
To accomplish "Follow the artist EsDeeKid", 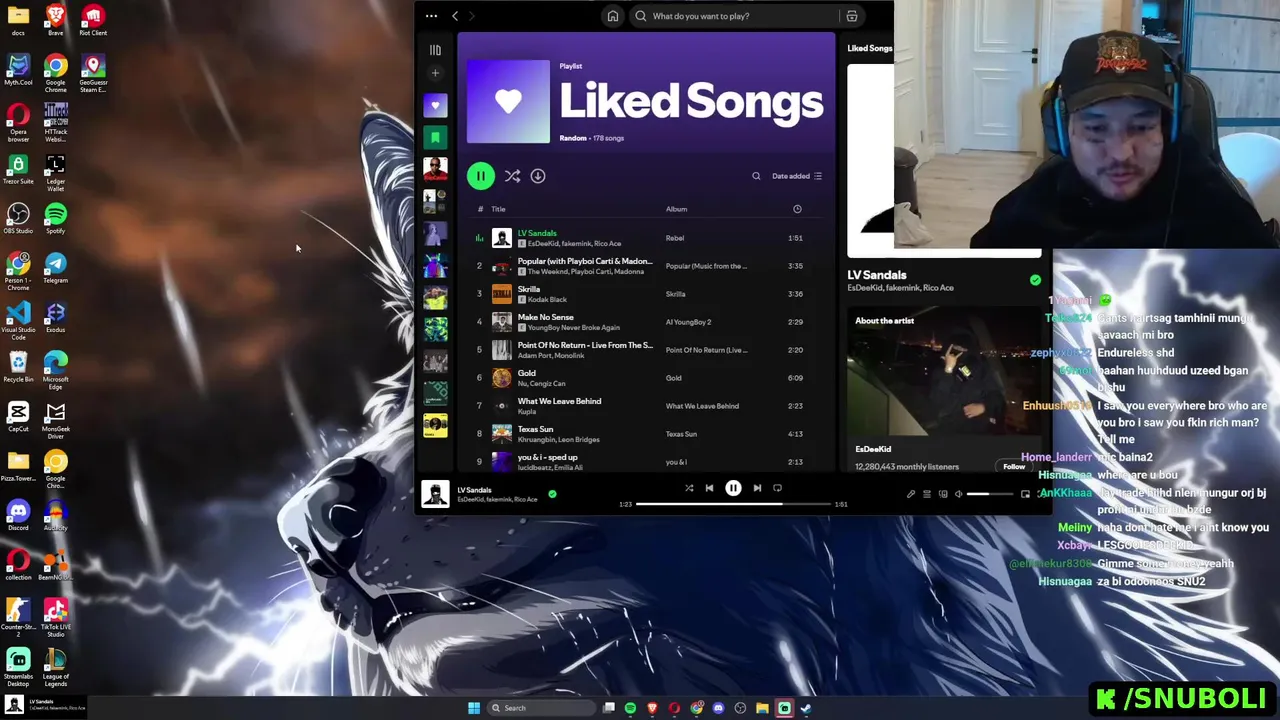I will [1014, 466].
